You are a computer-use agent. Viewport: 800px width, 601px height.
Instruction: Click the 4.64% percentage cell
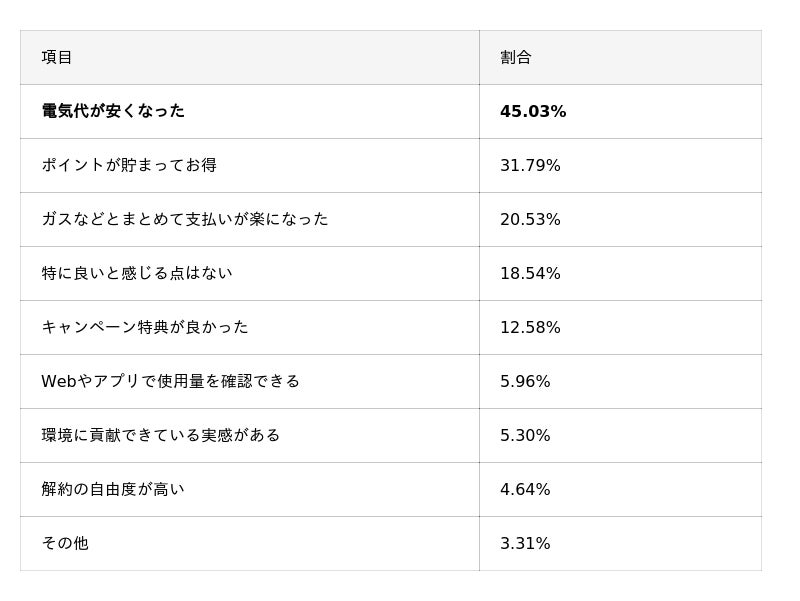[525, 490]
